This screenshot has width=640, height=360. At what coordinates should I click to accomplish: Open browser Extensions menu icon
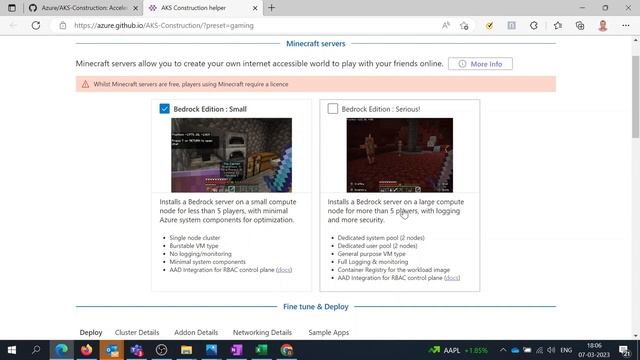coord(534,26)
